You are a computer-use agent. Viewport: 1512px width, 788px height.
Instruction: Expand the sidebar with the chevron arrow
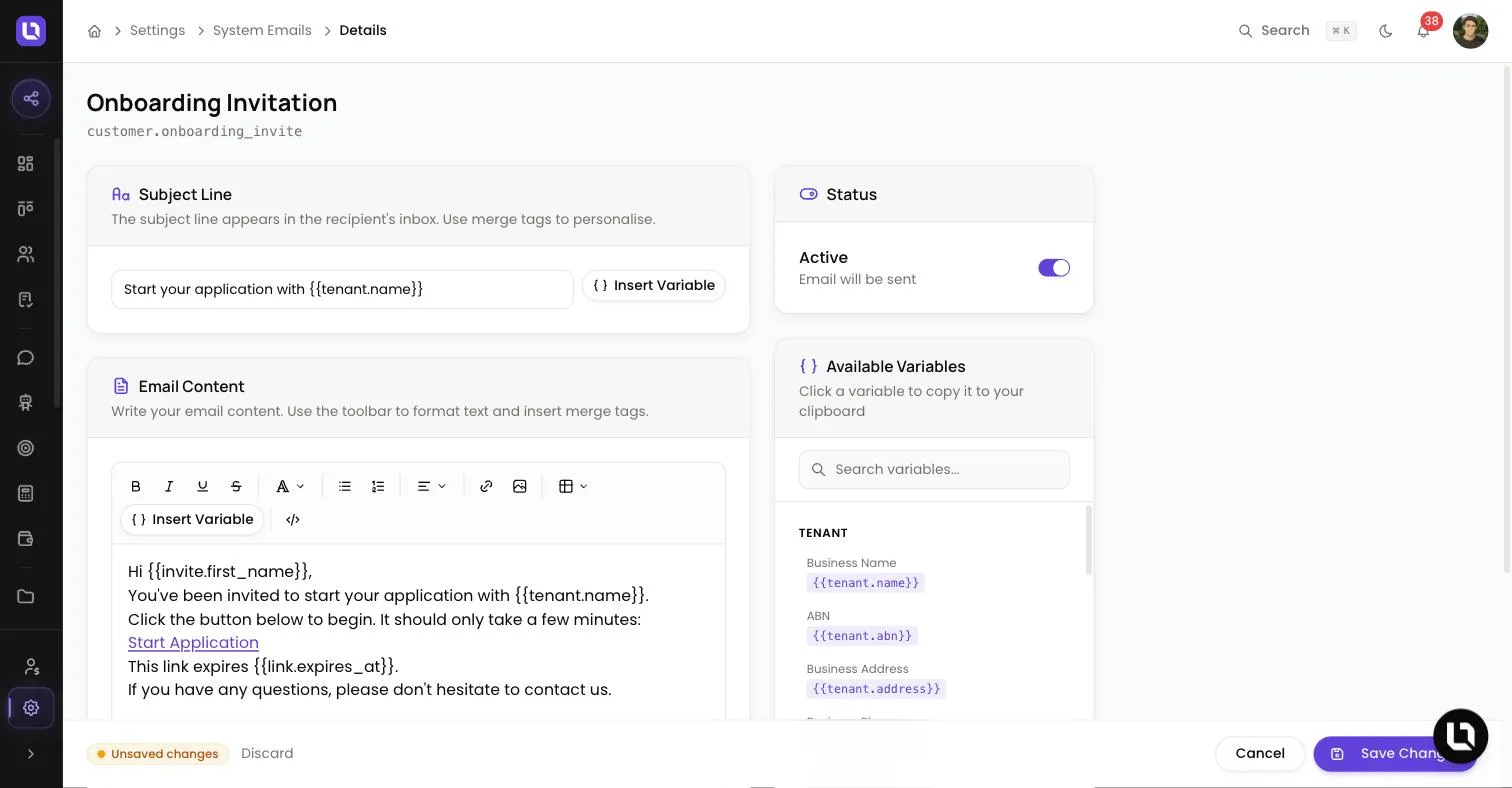coord(31,754)
